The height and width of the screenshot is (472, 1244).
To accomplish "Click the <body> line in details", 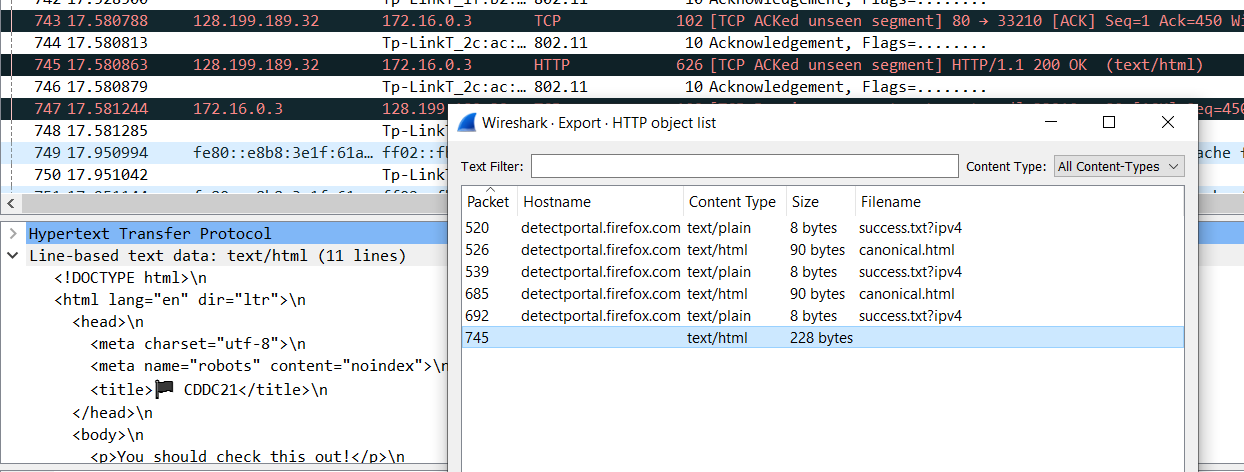I will pyautogui.click(x=108, y=434).
